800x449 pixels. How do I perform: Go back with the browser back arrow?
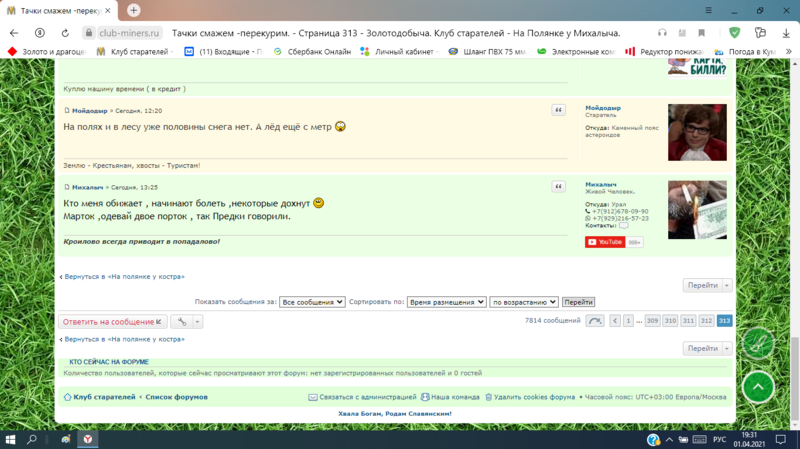[x=14, y=33]
